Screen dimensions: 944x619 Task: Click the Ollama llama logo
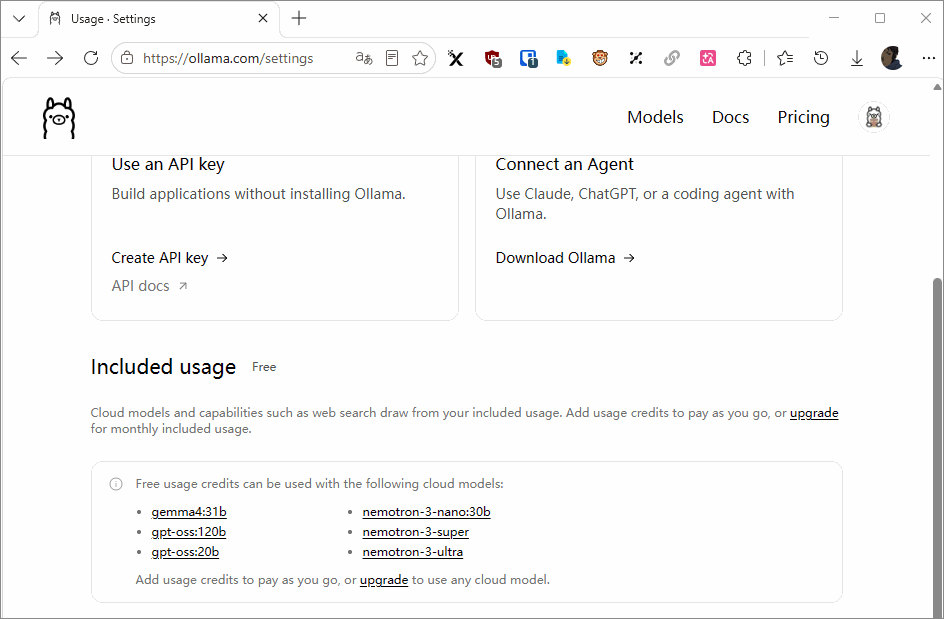[59, 117]
